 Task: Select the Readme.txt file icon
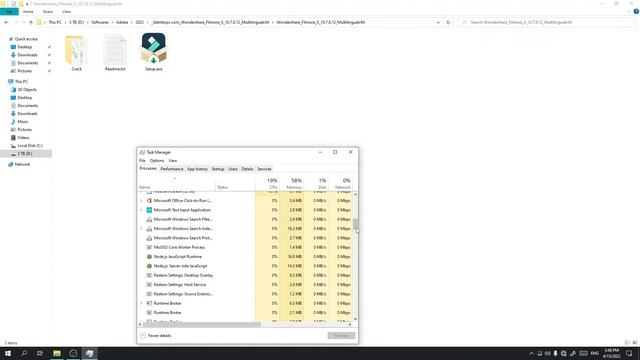(115, 50)
